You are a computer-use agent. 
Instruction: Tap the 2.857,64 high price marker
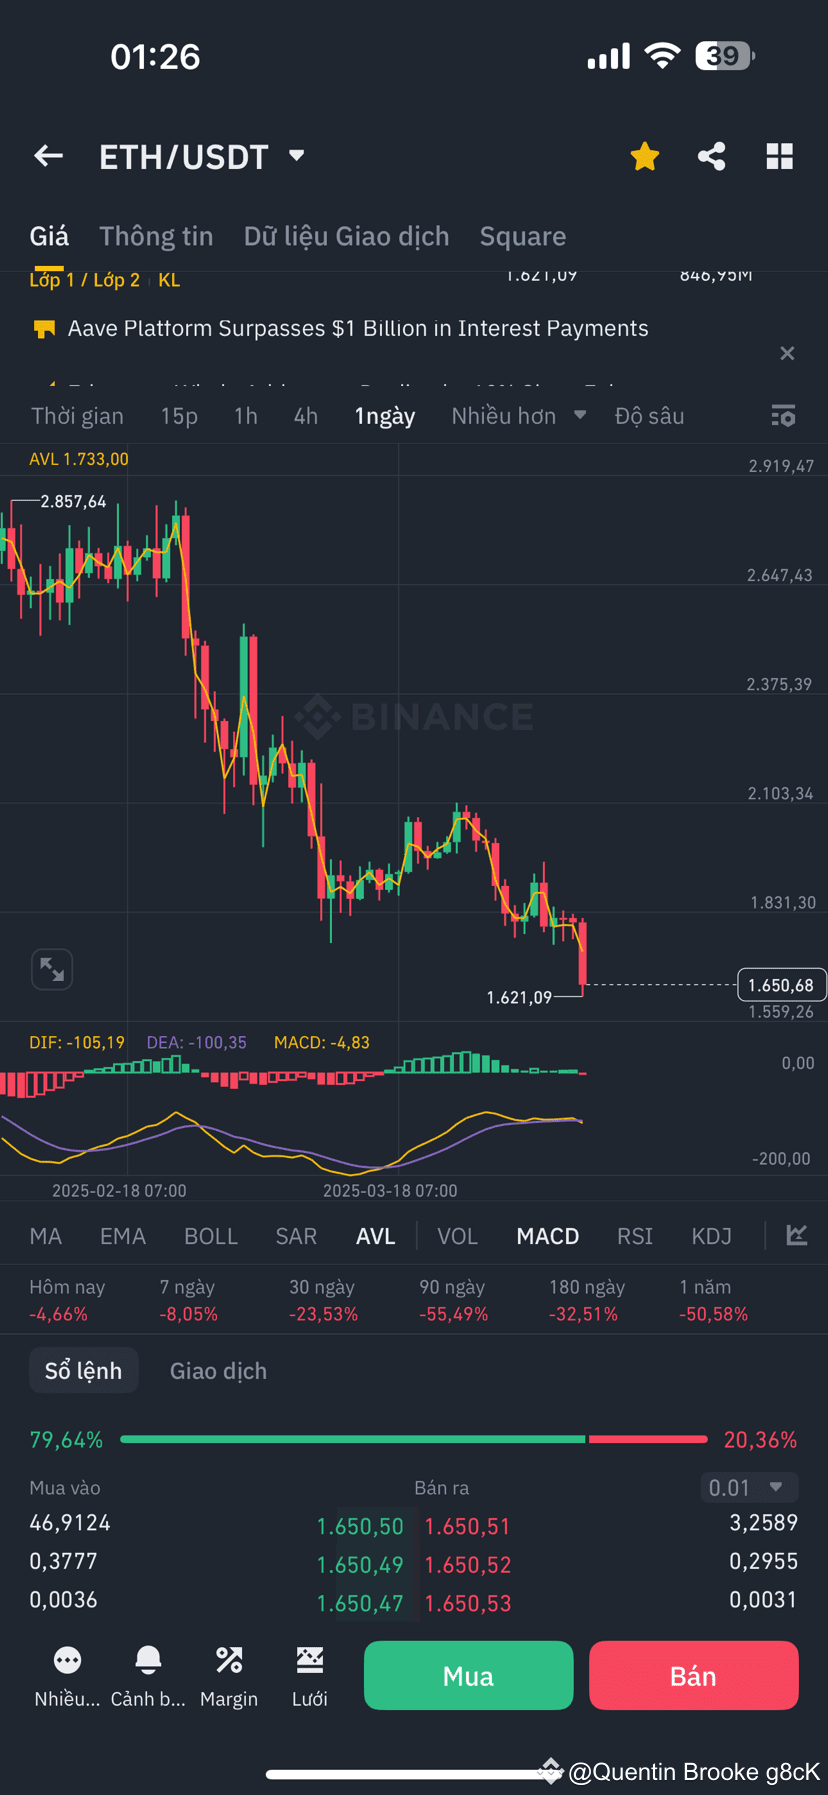coord(73,501)
